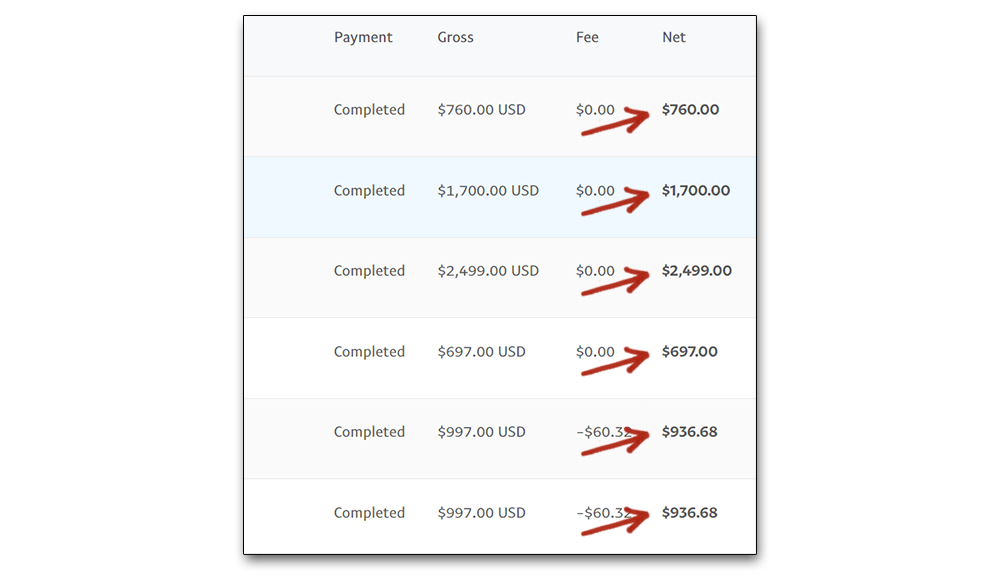Click the Fee column header
This screenshot has width=1000, height=580.
pyautogui.click(x=587, y=38)
